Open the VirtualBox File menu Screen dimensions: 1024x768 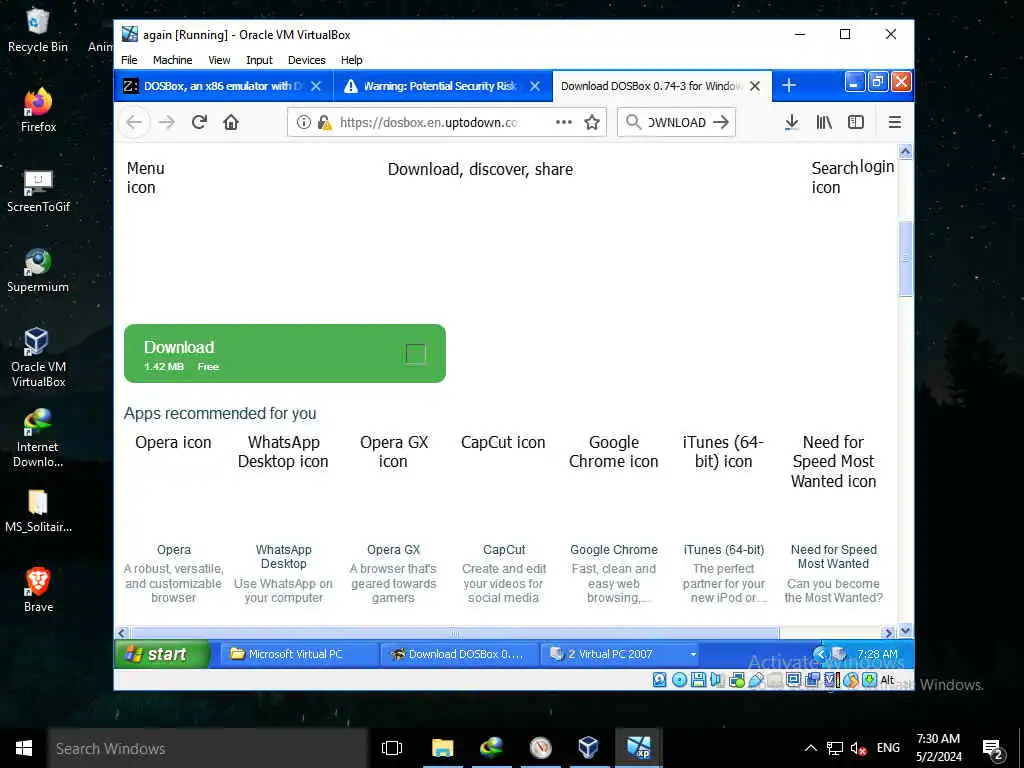coord(129,60)
